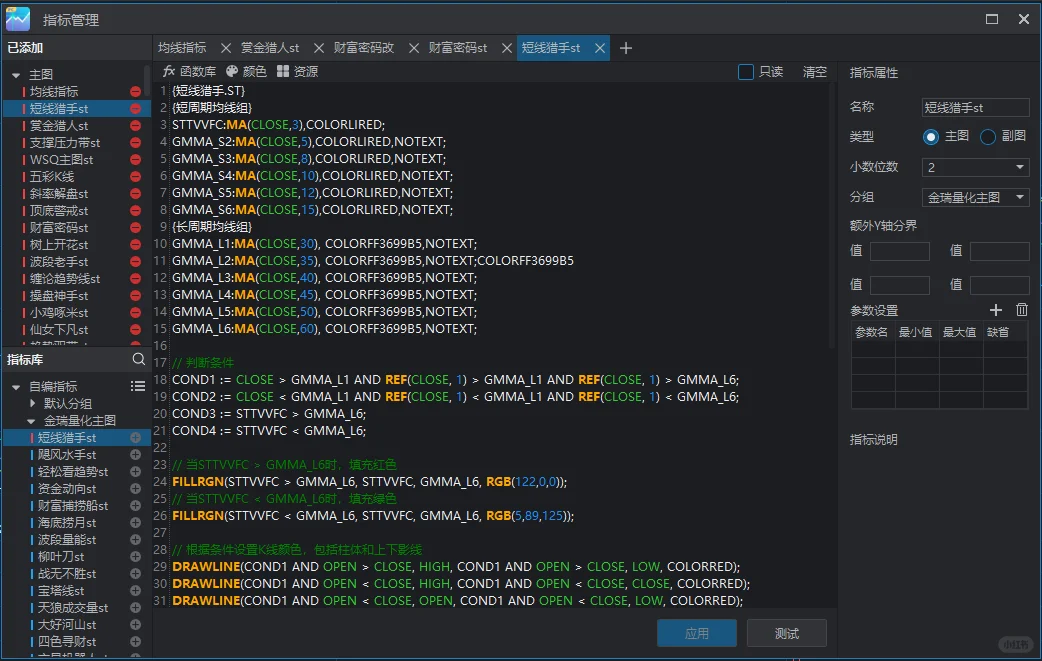The width and height of the screenshot is (1042, 661).
Task: Expand the 默认分组 tree node
Action: [x=33, y=403]
